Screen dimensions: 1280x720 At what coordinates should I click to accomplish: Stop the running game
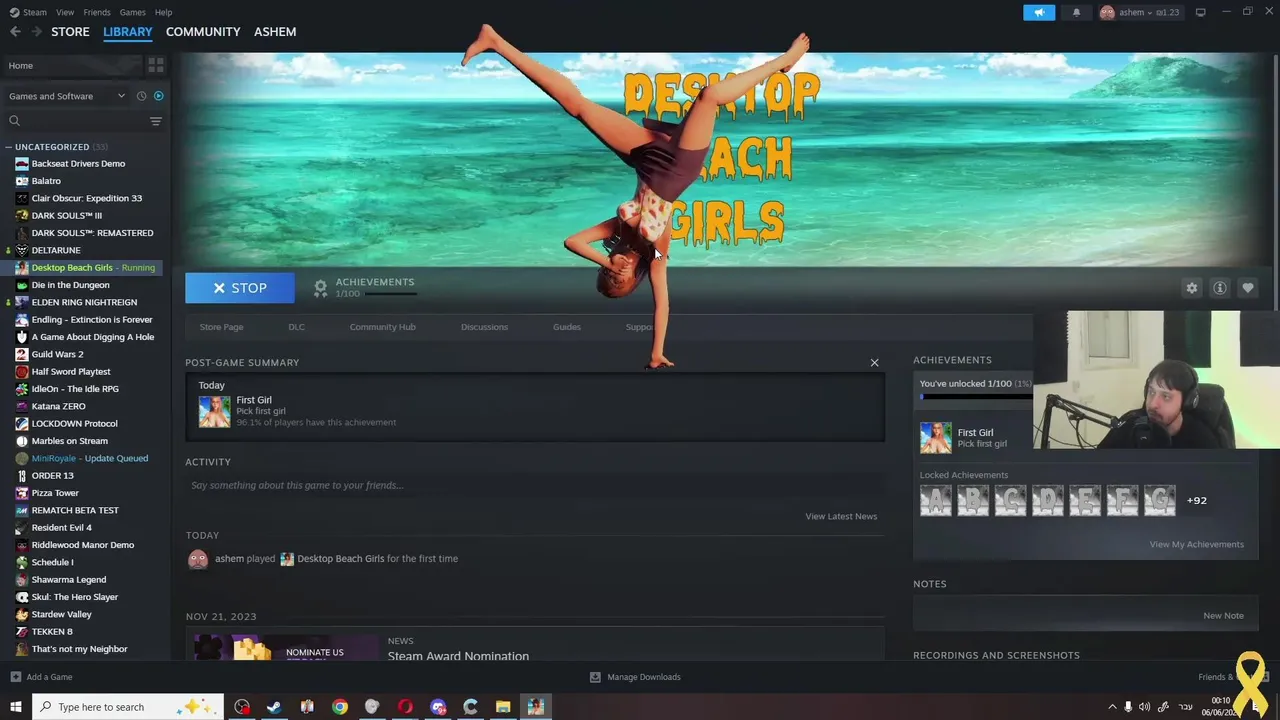click(240, 288)
